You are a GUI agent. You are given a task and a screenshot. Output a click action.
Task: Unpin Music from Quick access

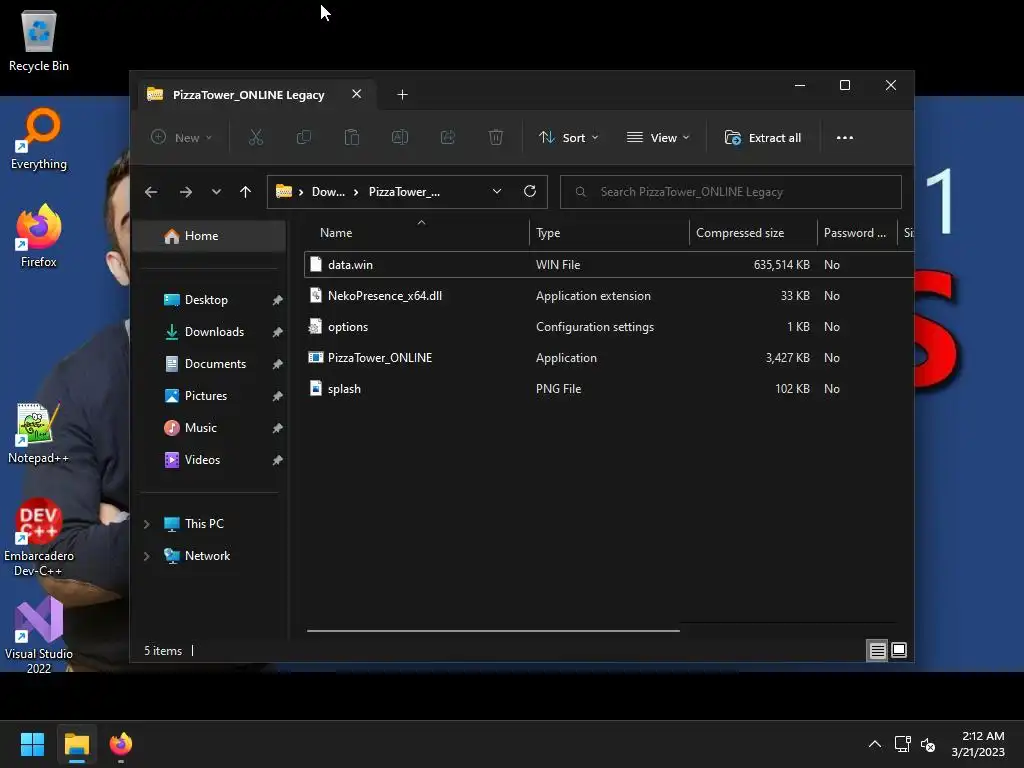277,428
